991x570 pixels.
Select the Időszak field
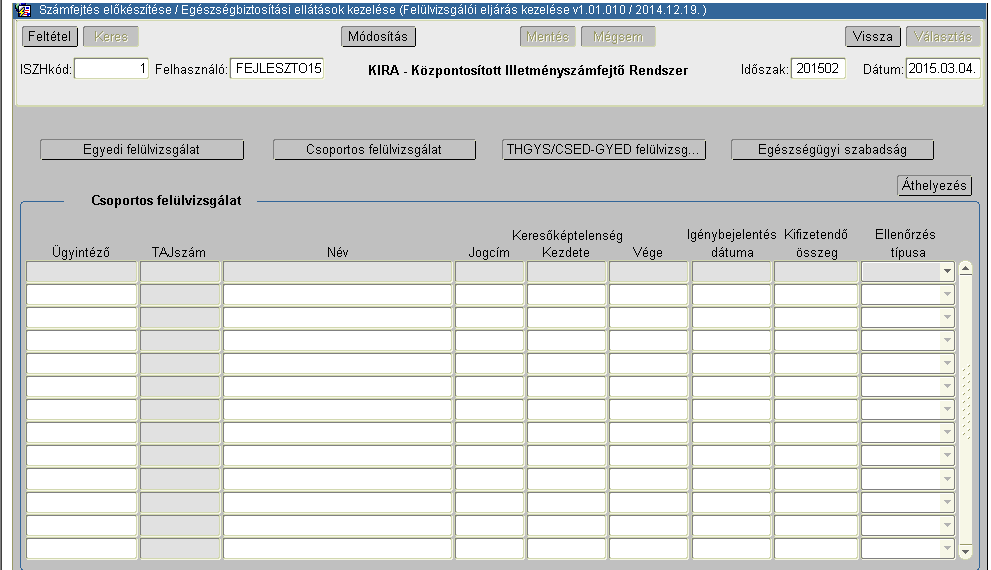click(x=818, y=68)
